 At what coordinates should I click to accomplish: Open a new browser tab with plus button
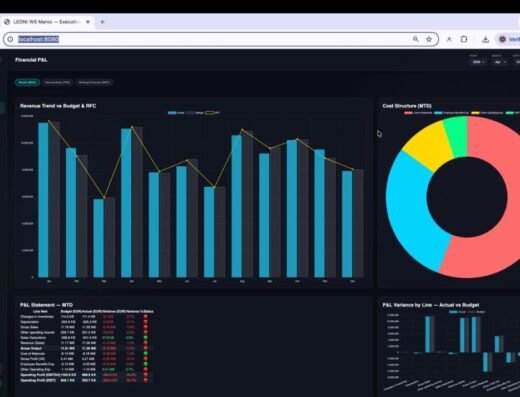(102, 22)
